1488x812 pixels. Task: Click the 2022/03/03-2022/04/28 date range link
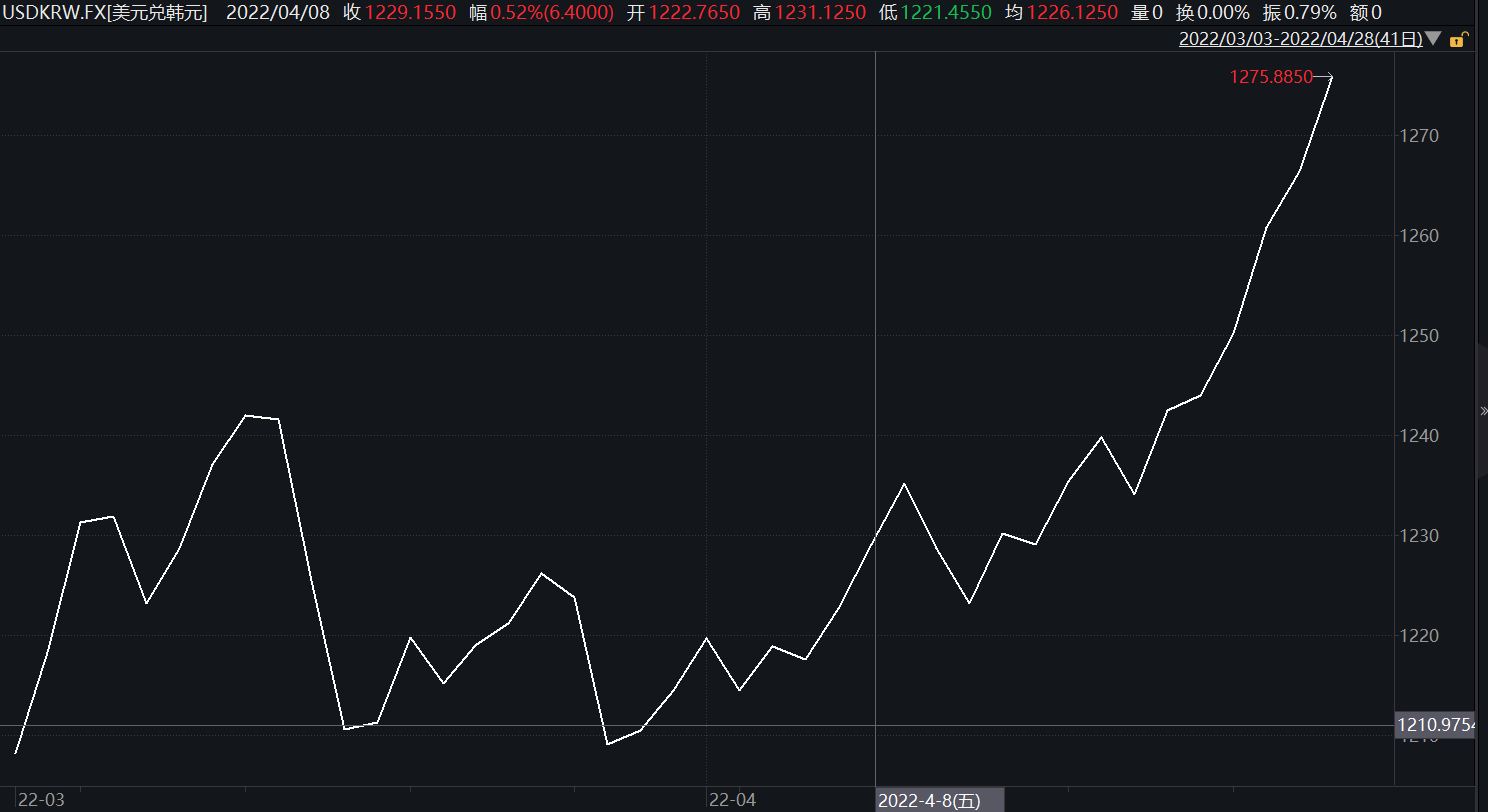(x=1300, y=40)
